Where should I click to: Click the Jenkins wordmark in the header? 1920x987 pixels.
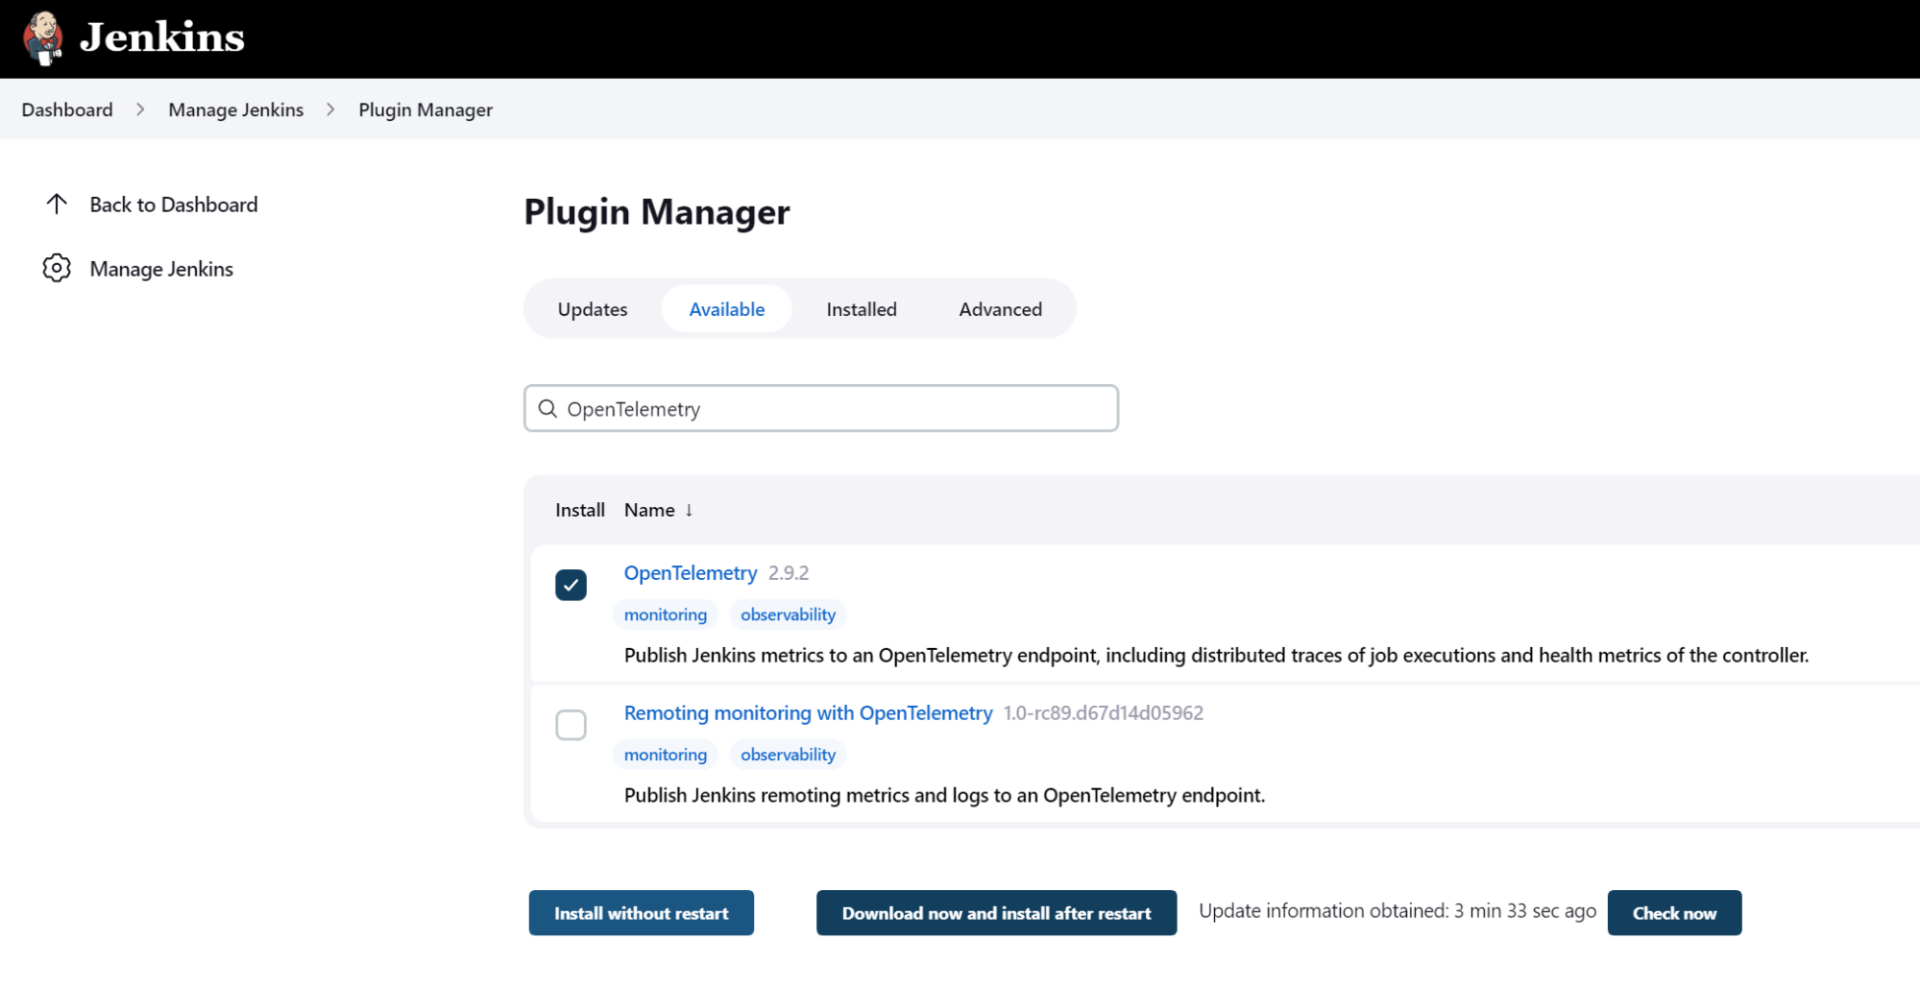(x=162, y=38)
